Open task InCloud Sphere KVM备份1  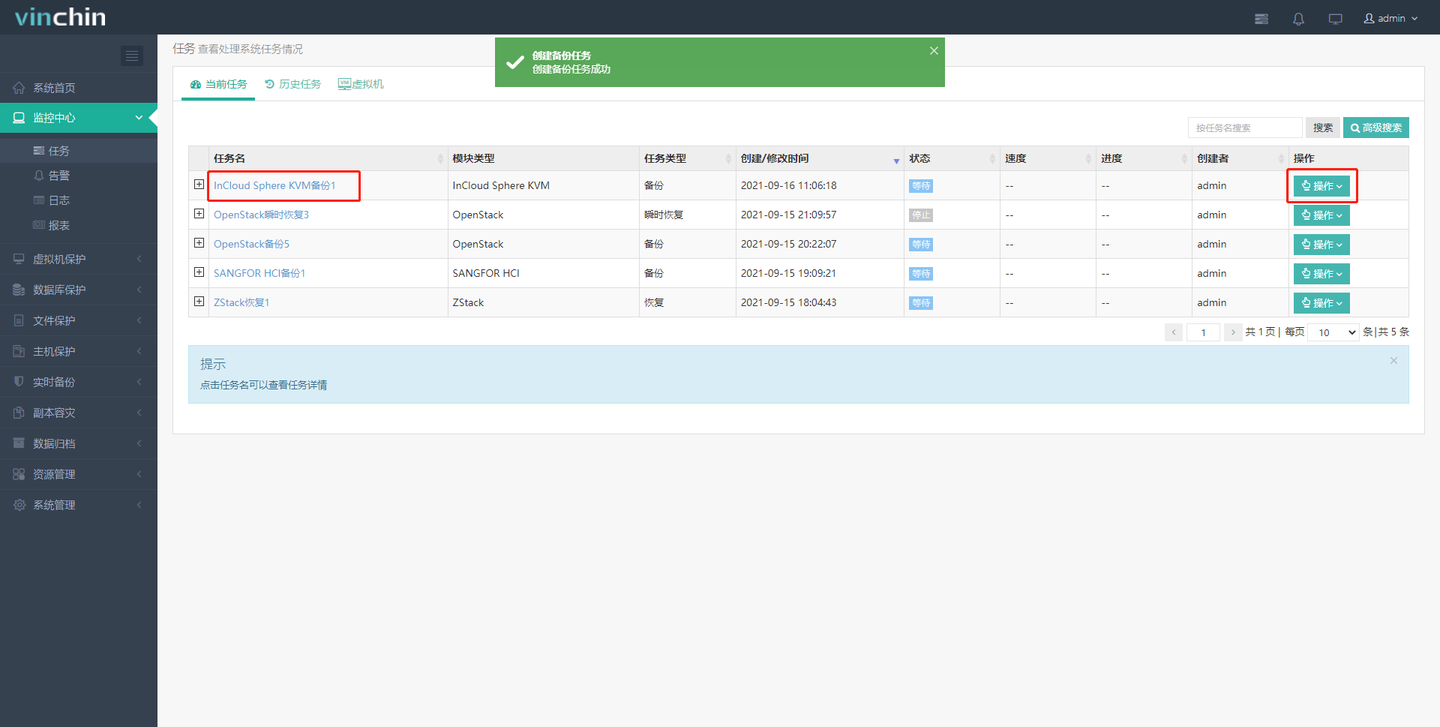(x=275, y=185)
